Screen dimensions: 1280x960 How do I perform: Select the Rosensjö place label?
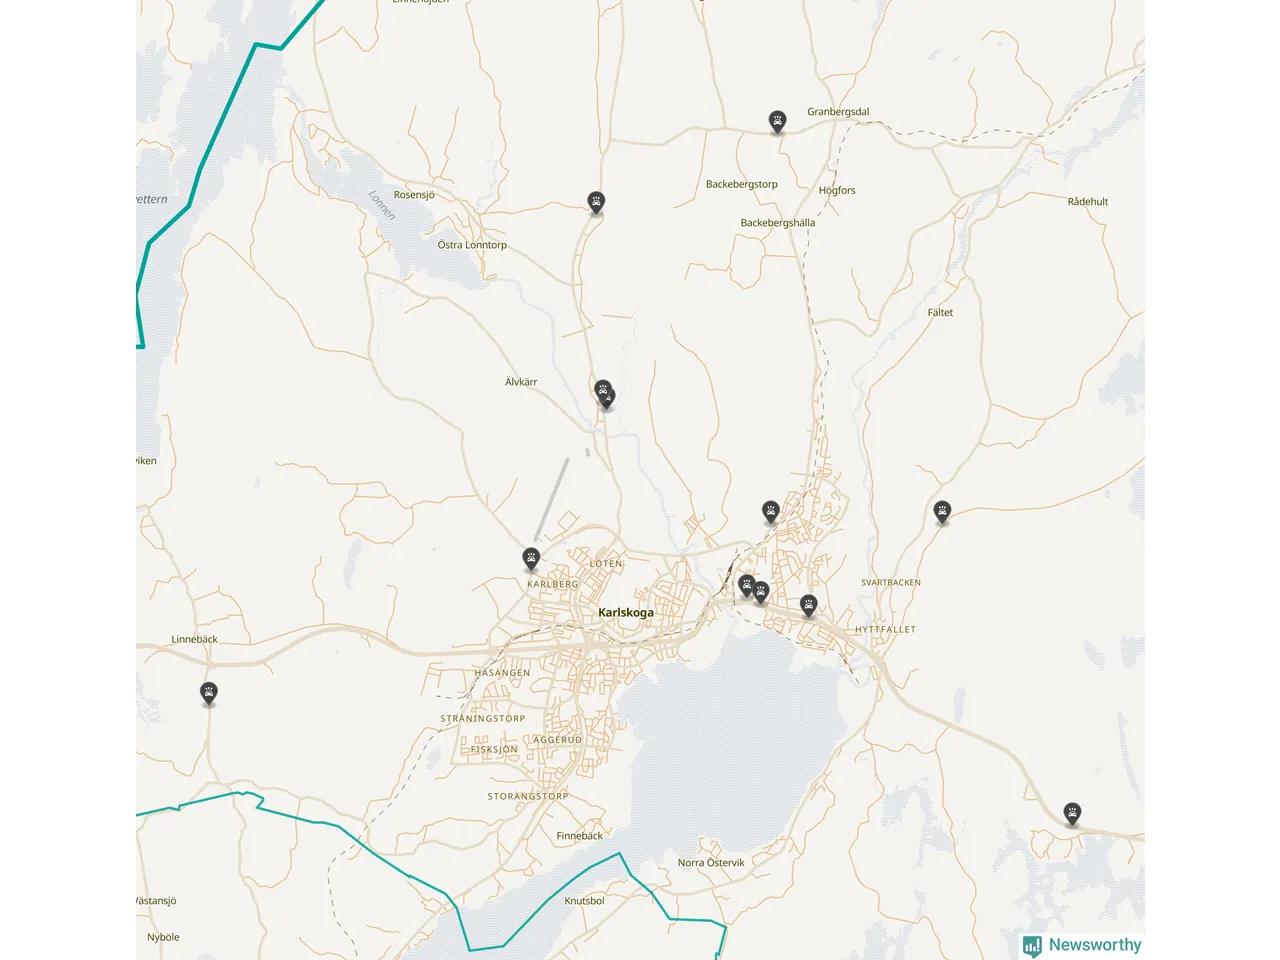[x=414, y=195]
